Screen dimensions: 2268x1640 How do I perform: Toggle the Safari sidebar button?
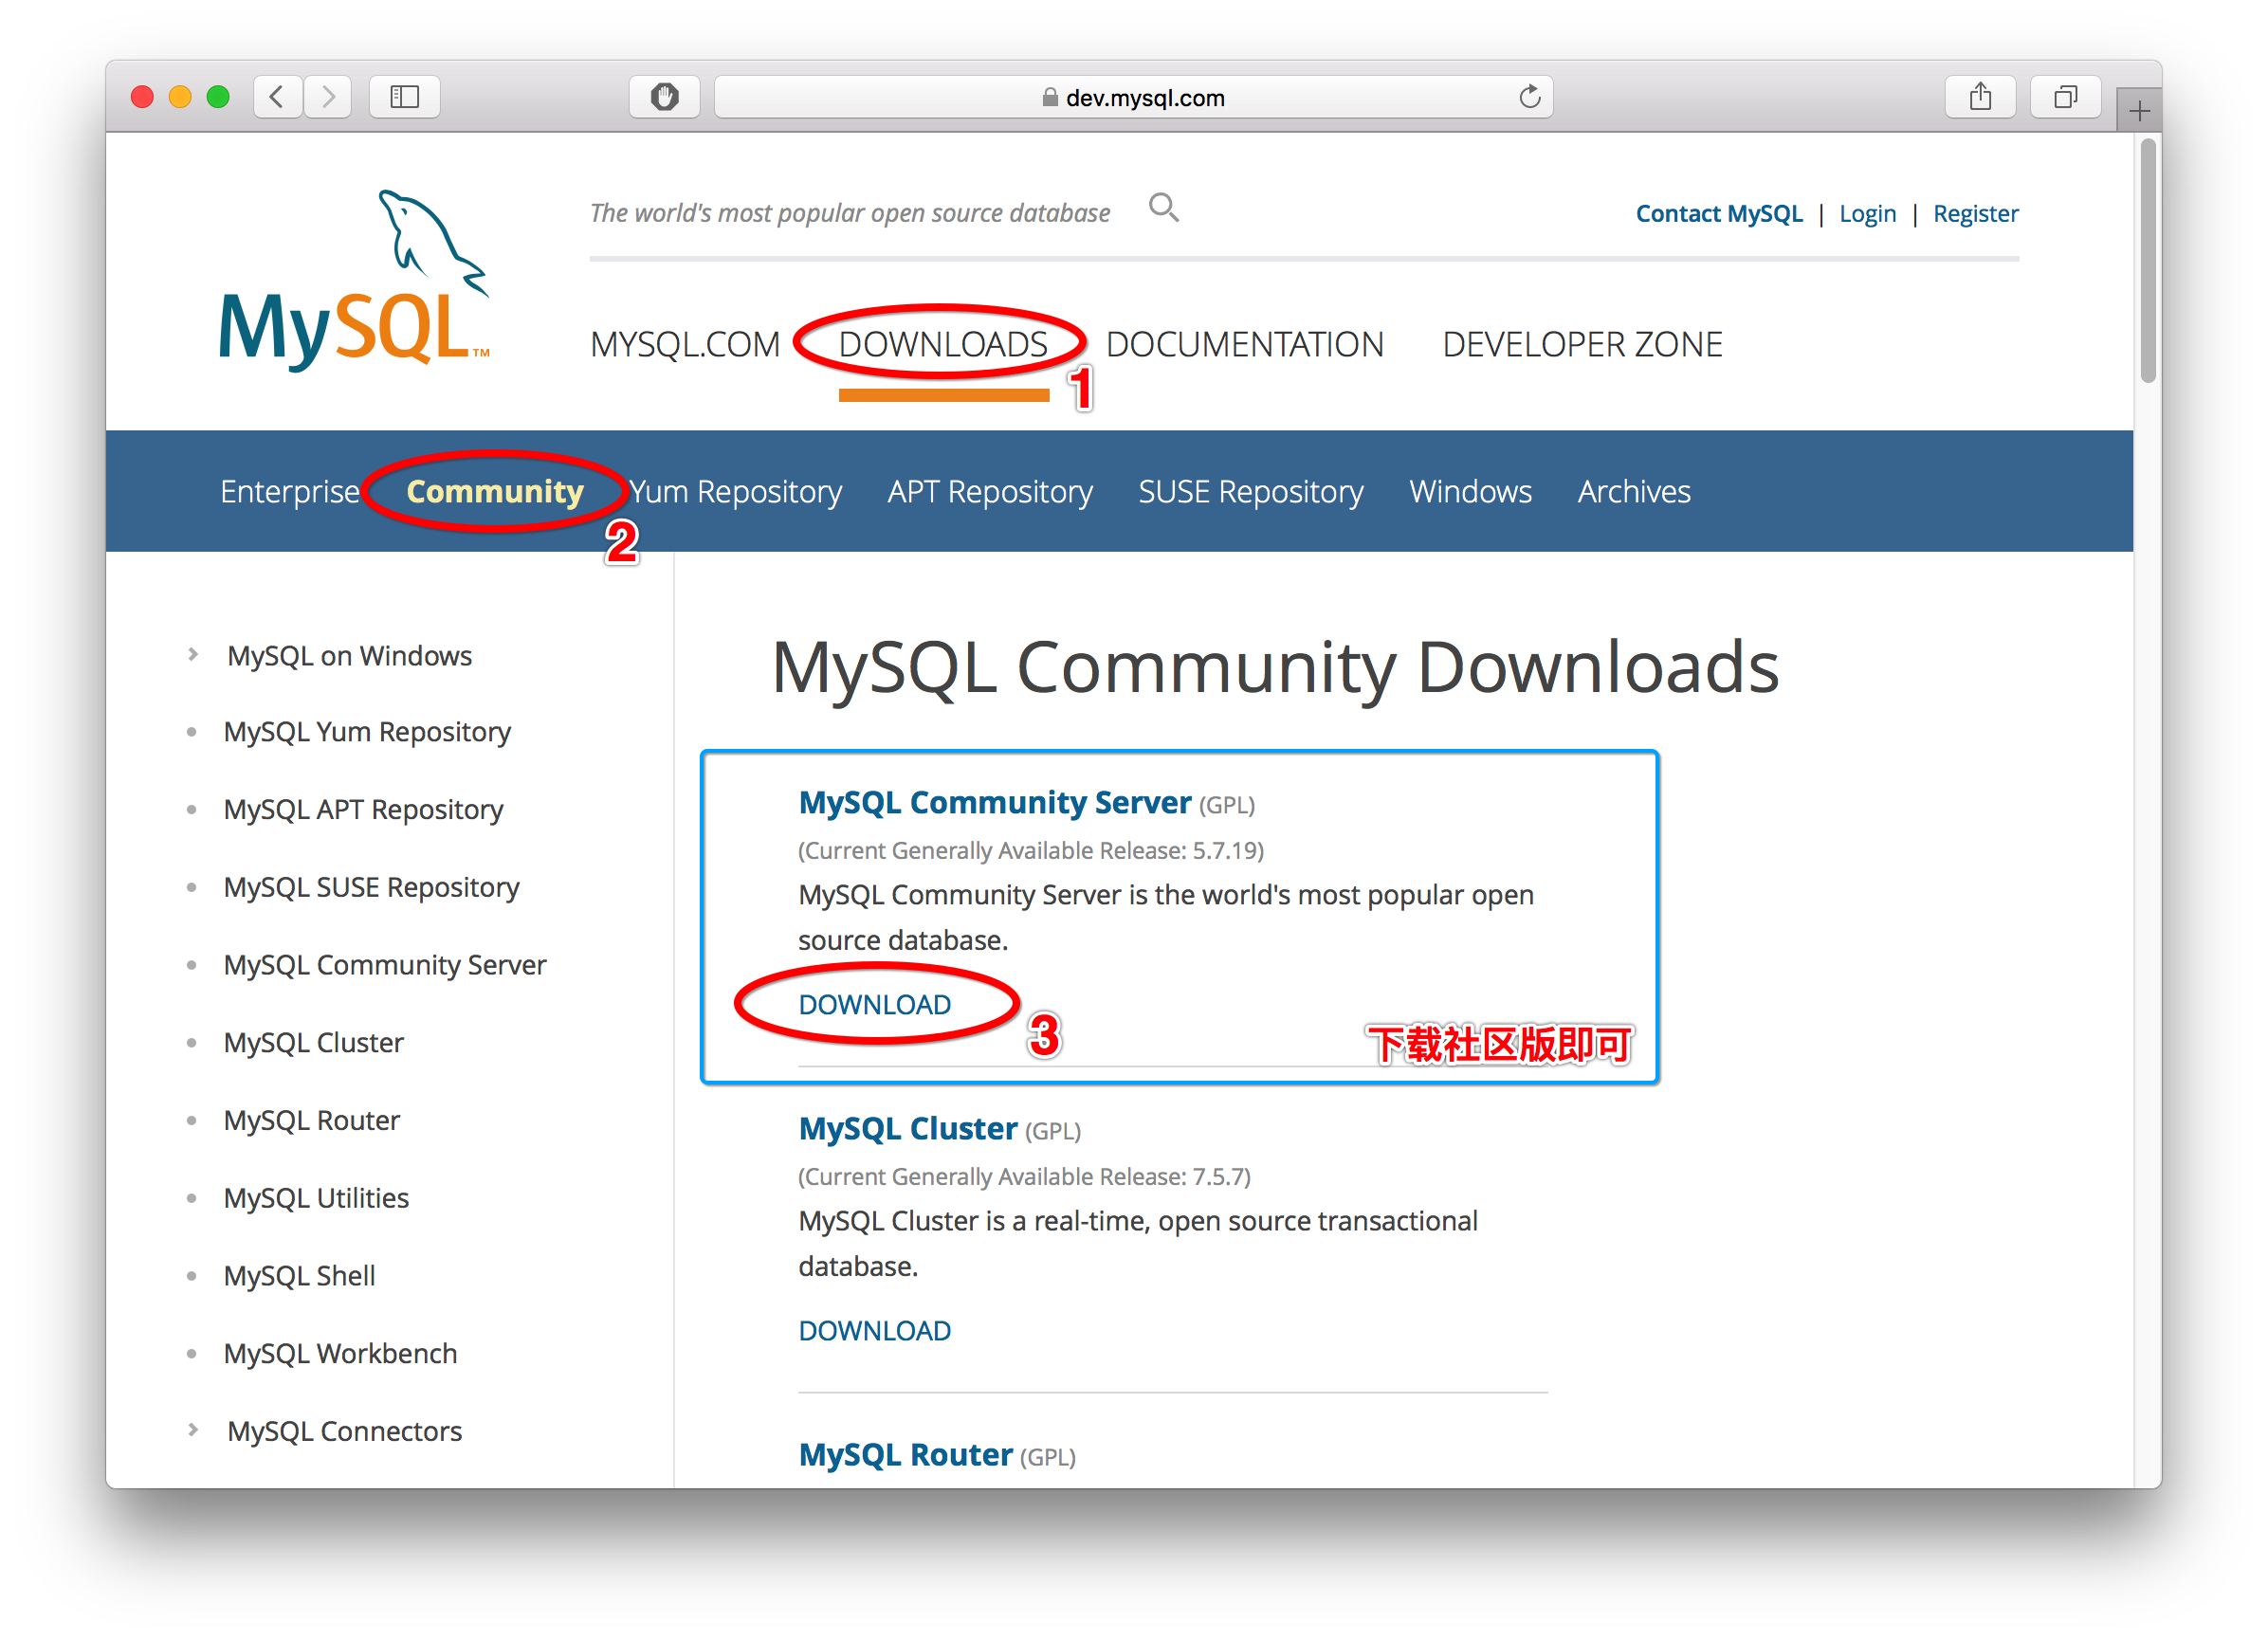(404, 97)
